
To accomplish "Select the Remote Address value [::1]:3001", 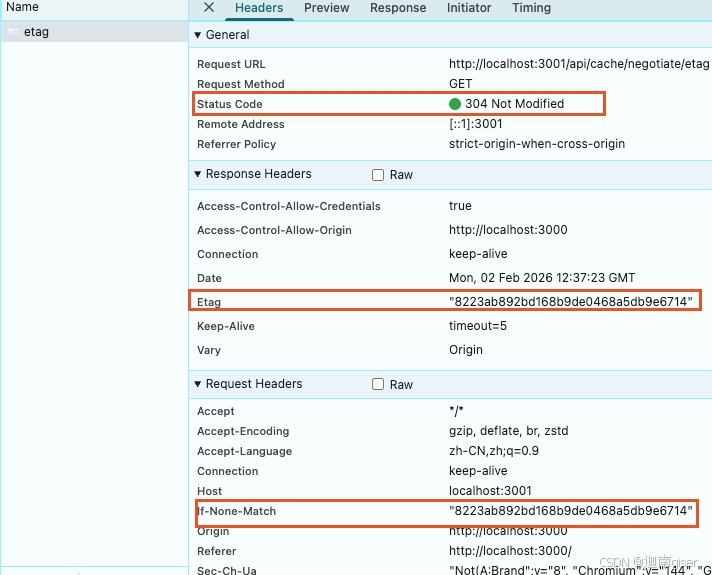I will click(x=475, y=124).
